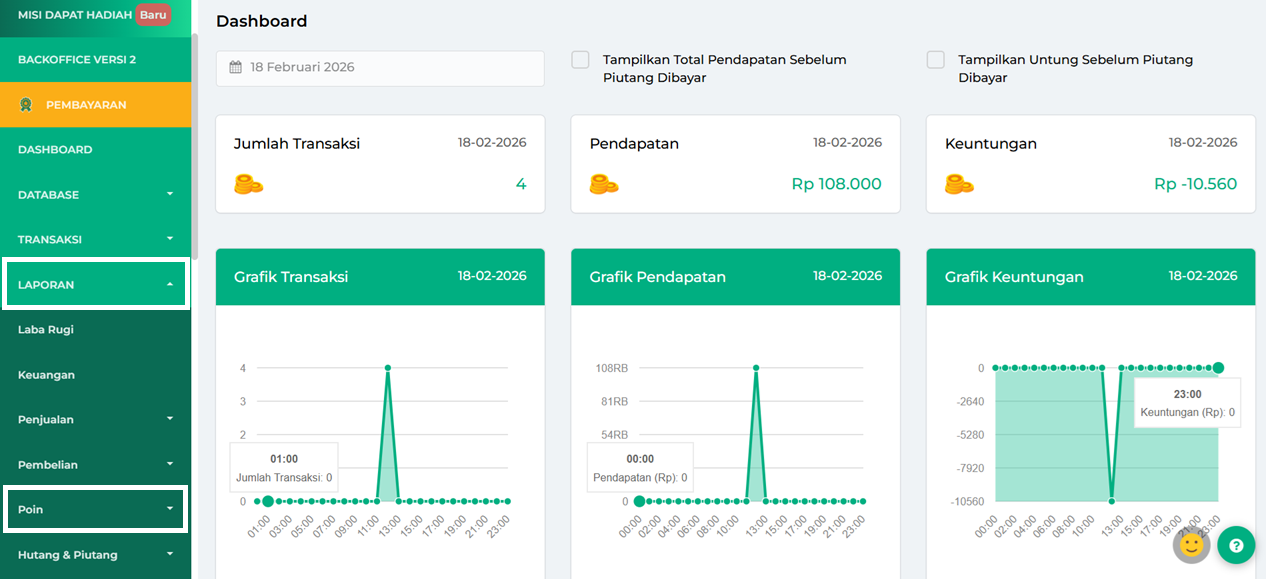1266x579 pixels.
Task: Tick Tampilkan Untung Sebelum Piutang Dibayar checkbox
Action: click(x=935, y=60)
